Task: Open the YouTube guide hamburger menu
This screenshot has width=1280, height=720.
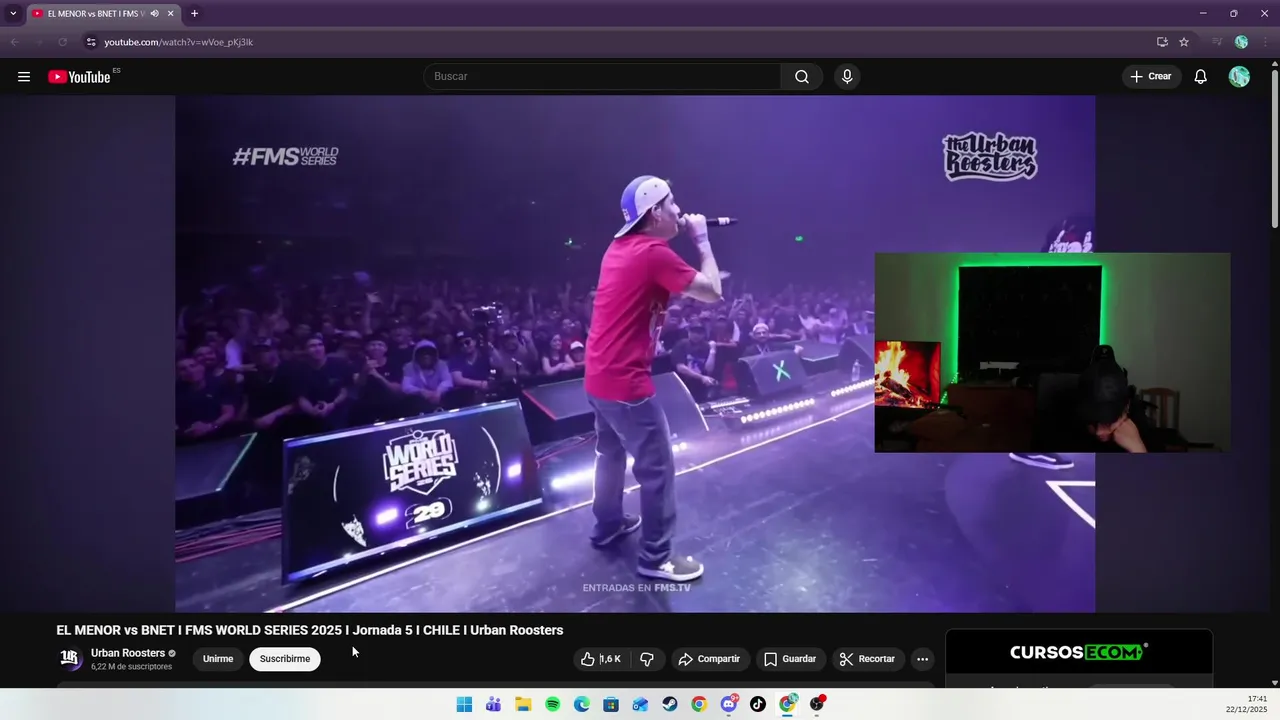Action: tap(24, 77)
